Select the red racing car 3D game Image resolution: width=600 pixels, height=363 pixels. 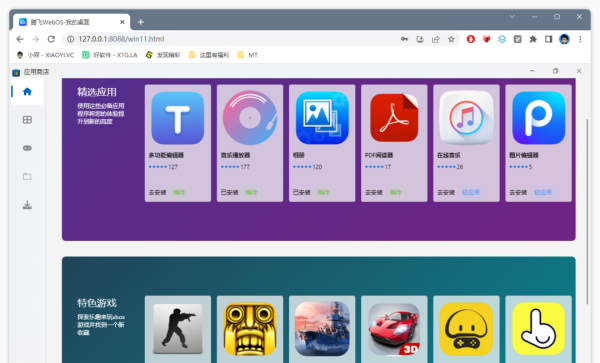(x=394, y=329)
